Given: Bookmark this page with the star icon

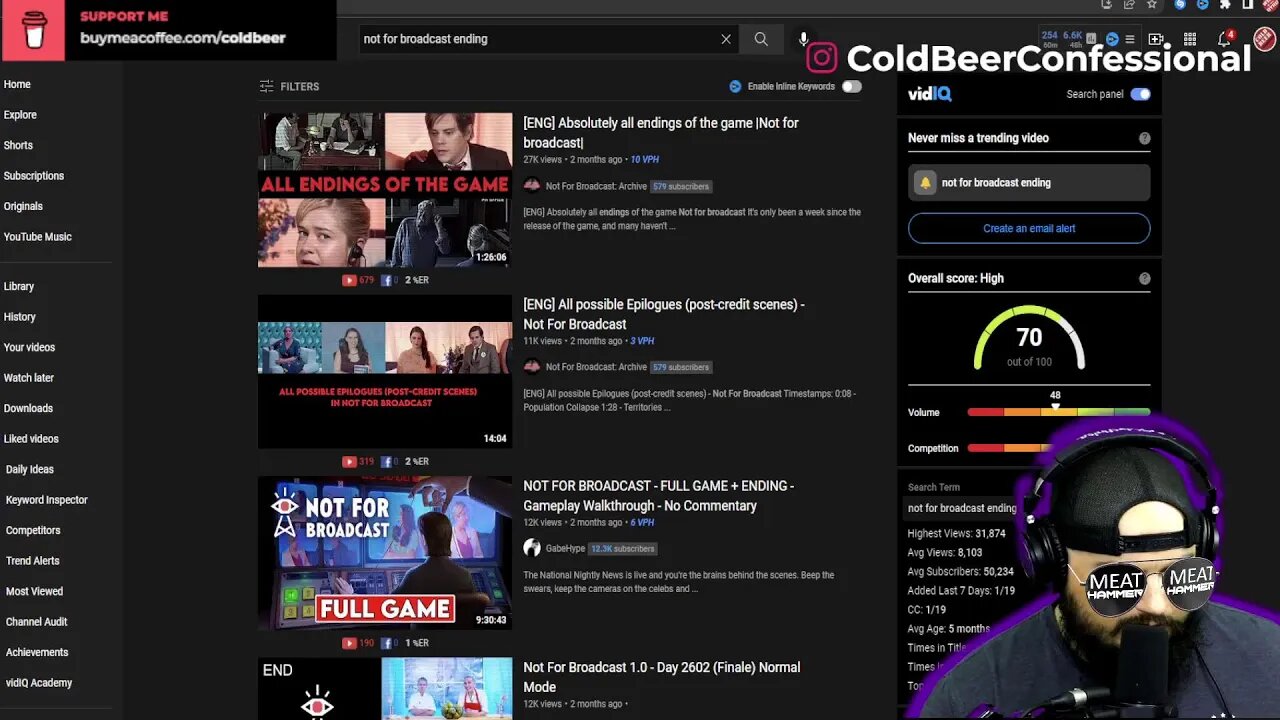Looking at the screenshot, I should [1152, 5].
